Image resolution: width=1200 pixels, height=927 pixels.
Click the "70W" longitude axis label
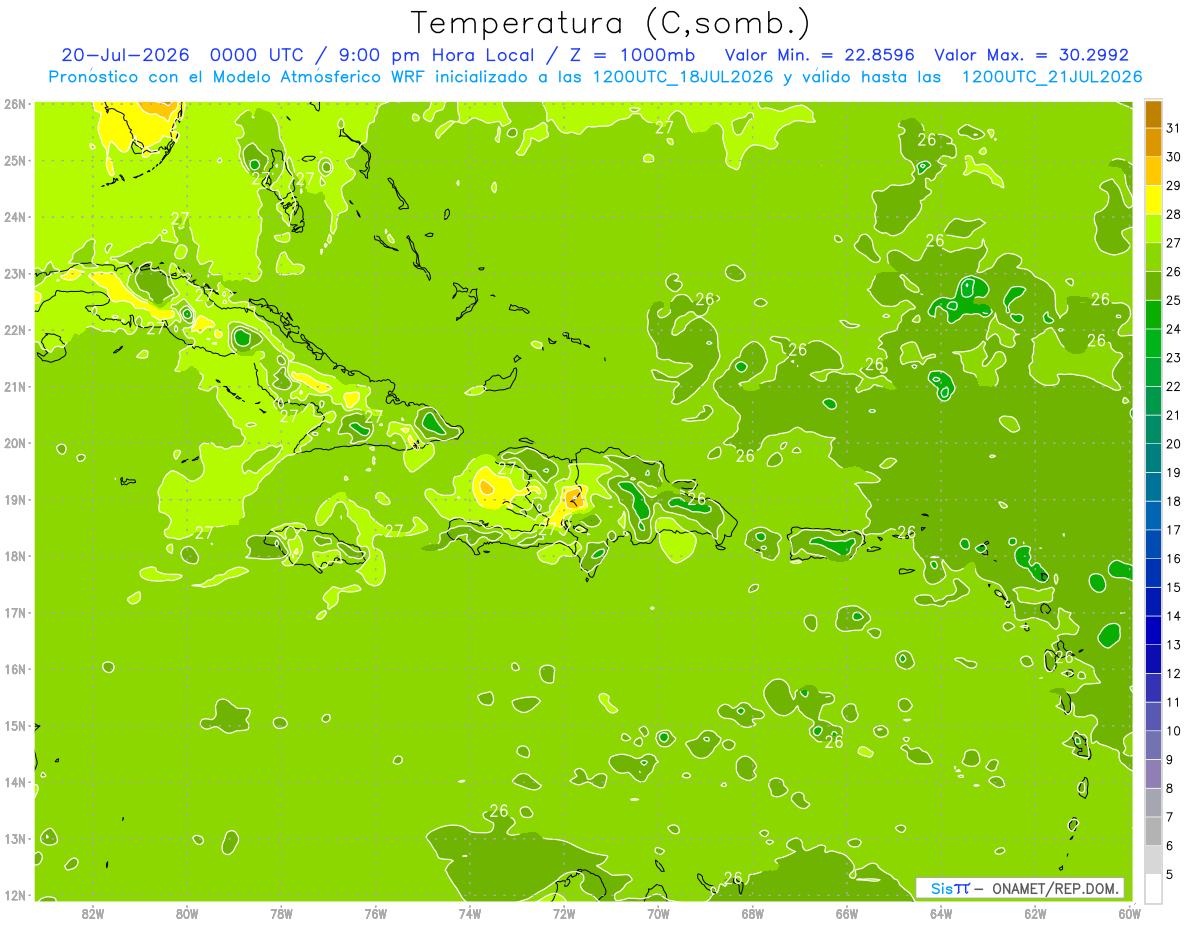coord(658,912)
